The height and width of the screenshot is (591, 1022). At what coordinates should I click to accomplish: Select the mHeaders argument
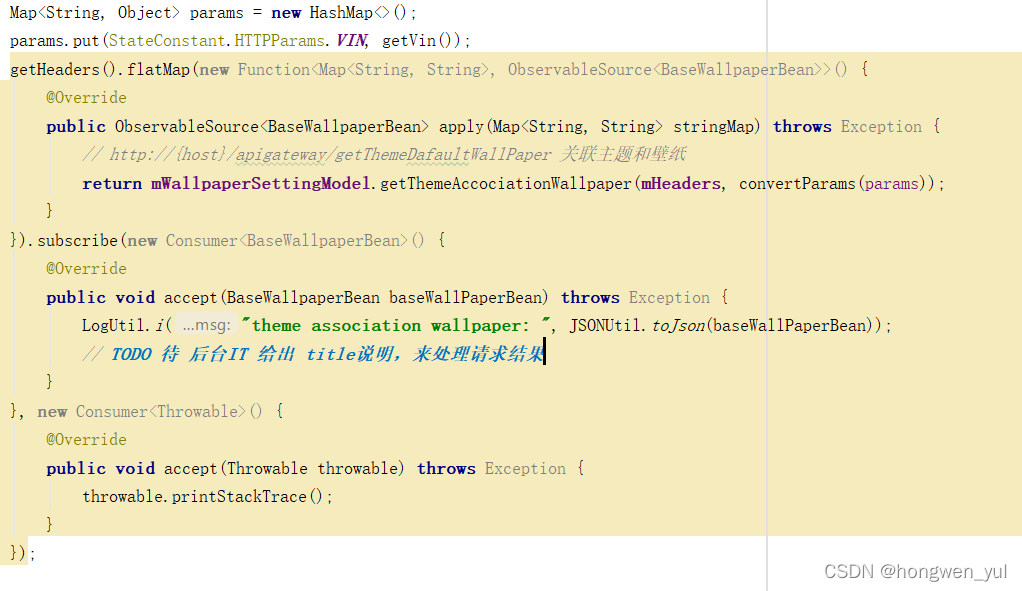click(x=680, y=183)
